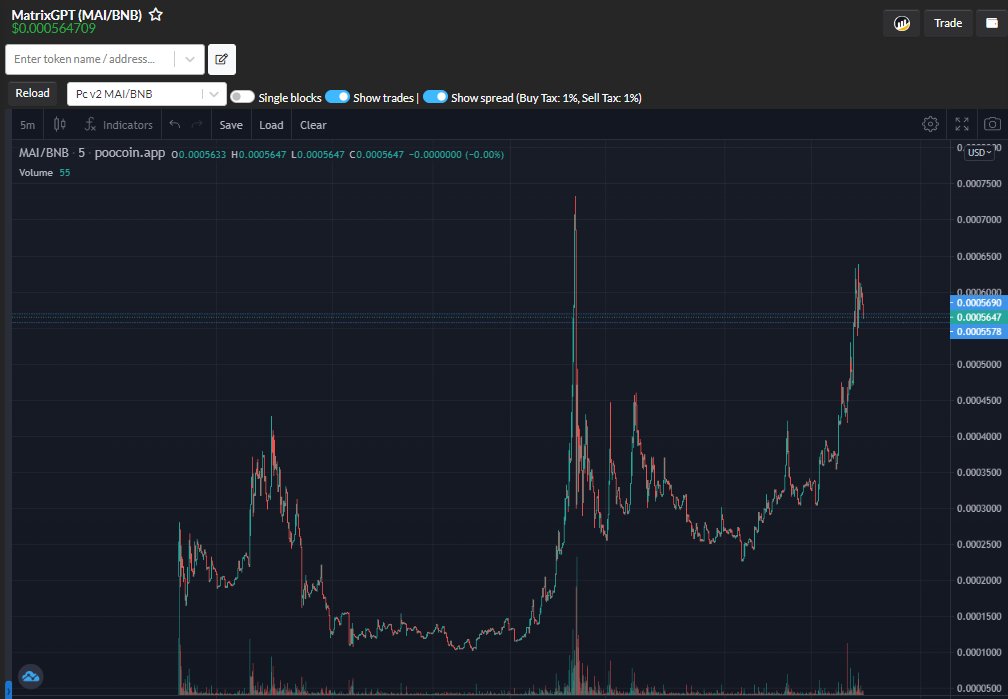Take a chart snapshot with camera icon
This screenshot has width=1008, height=699.
(x=993, y=124)
